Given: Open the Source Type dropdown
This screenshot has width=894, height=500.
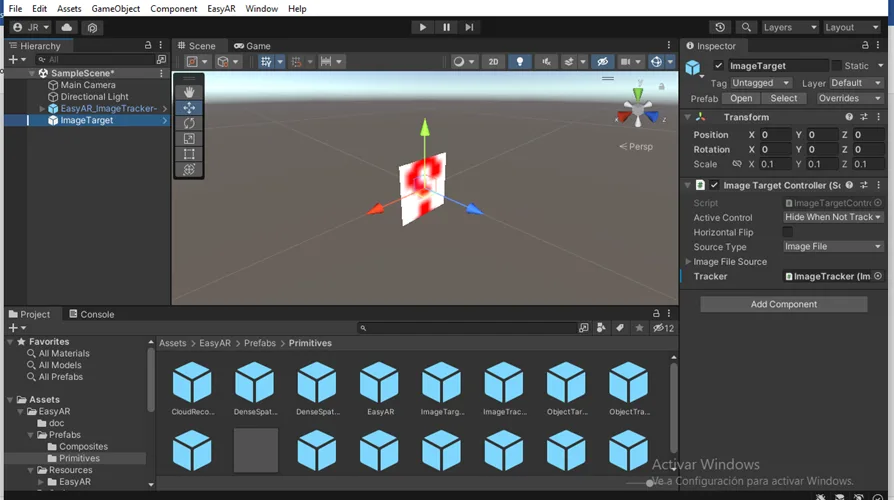Looking at the screenshot, I should [833, 247].
